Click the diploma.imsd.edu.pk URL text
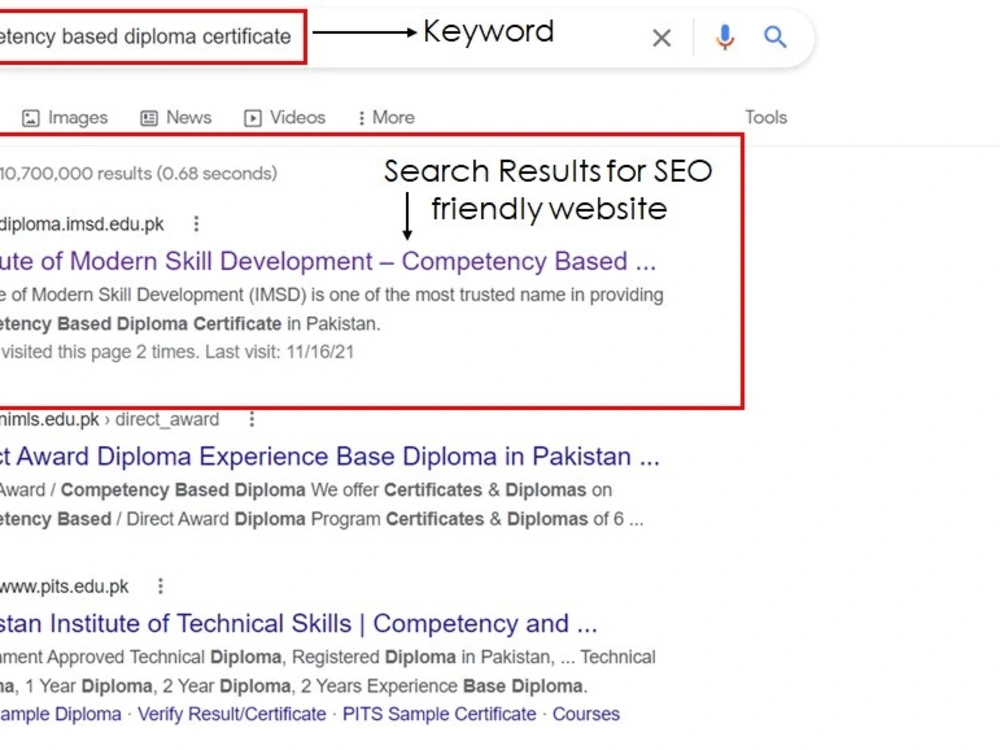This screenshot has height=750, width=1000. point(82,224)
